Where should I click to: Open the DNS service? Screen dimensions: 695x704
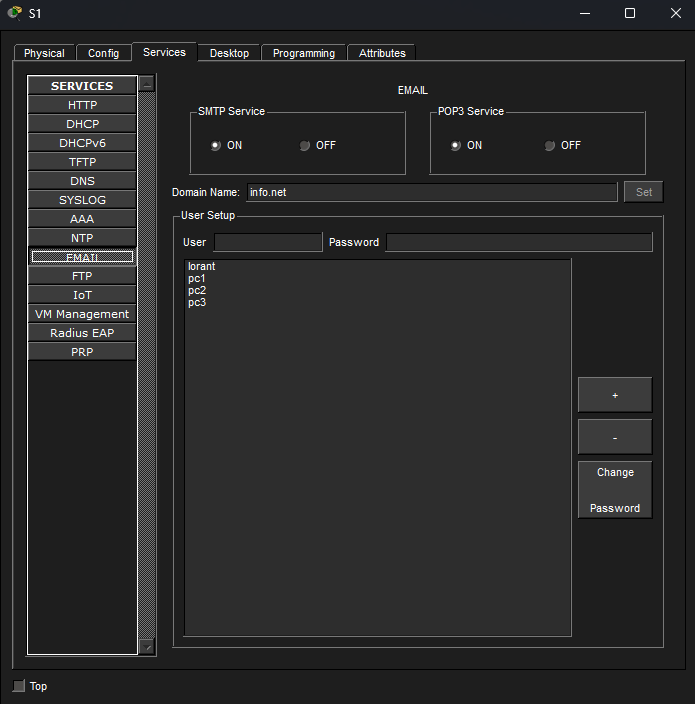point(82,181)
